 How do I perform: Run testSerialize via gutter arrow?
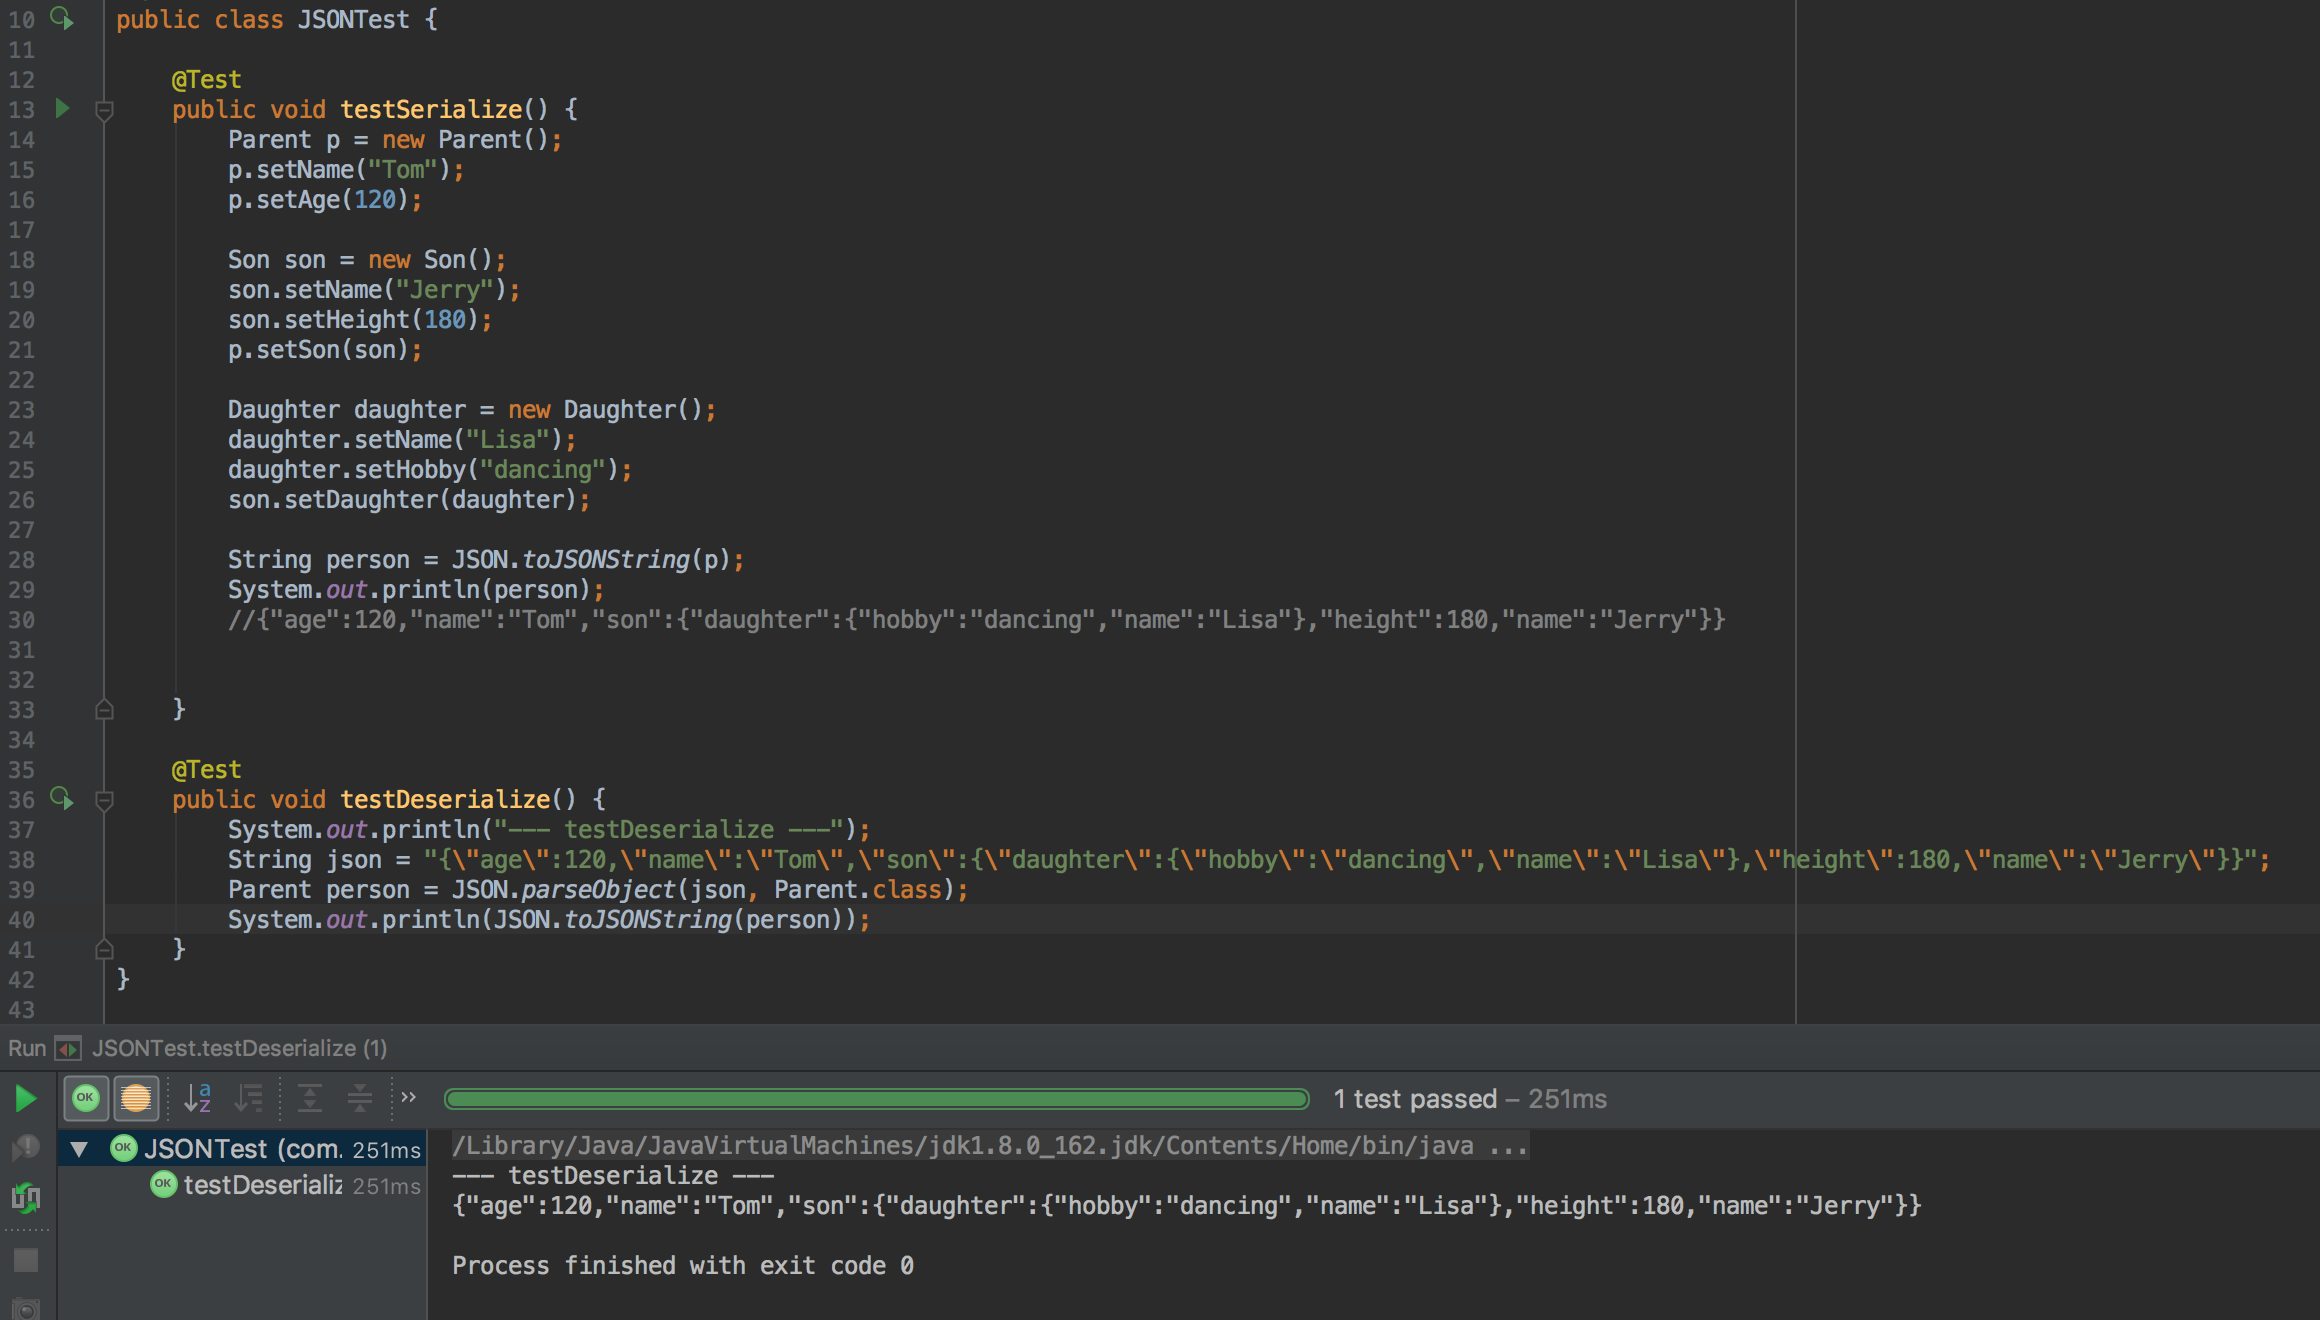pyautogui.click(x=62, y=108)
